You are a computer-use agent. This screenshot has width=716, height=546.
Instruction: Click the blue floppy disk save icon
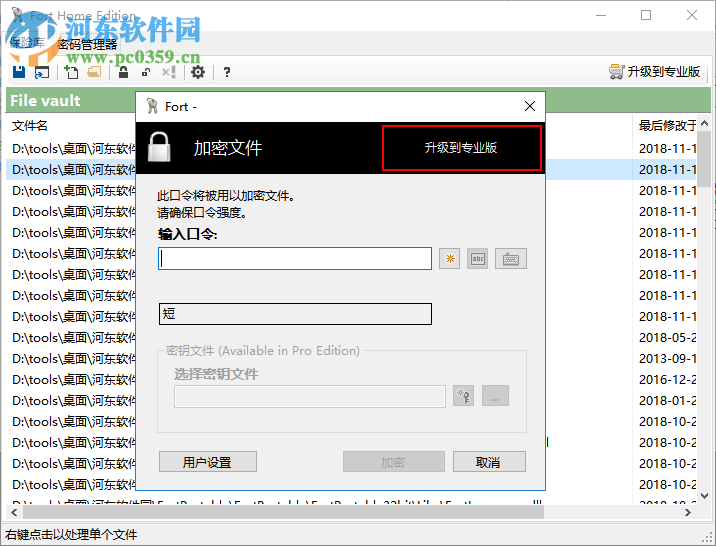19,72
